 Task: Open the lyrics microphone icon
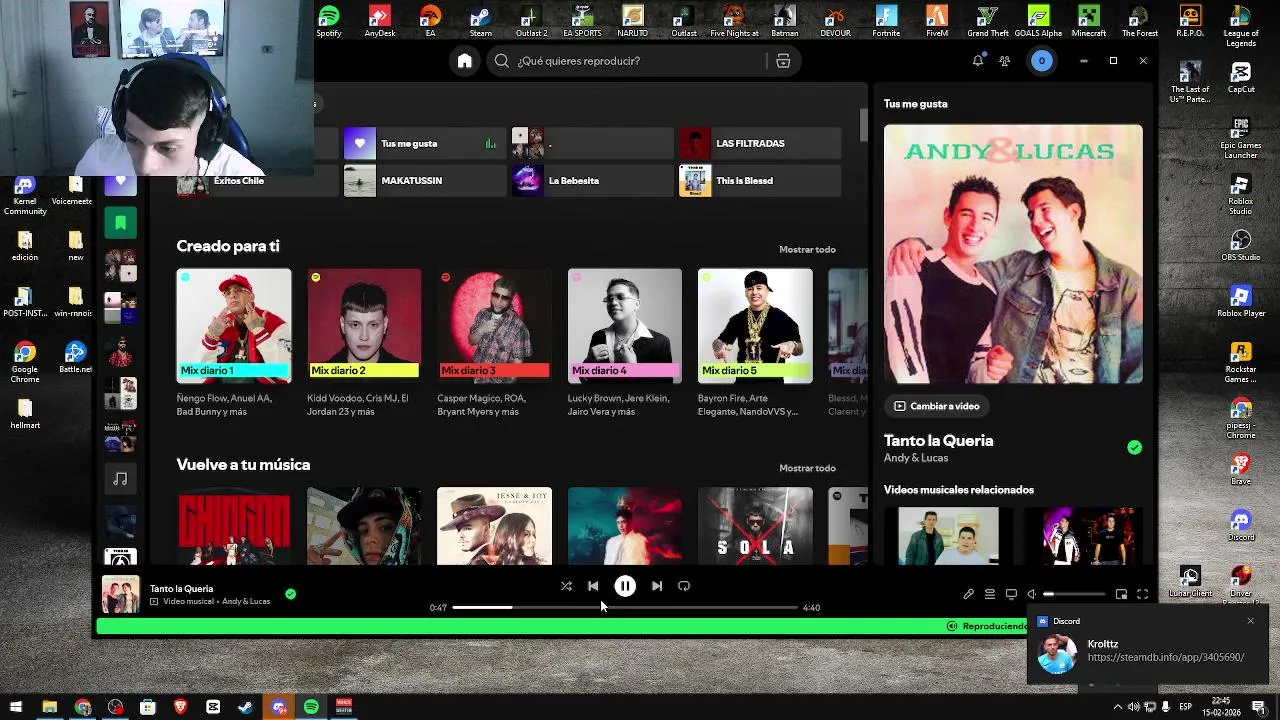[x=968, y=594]
